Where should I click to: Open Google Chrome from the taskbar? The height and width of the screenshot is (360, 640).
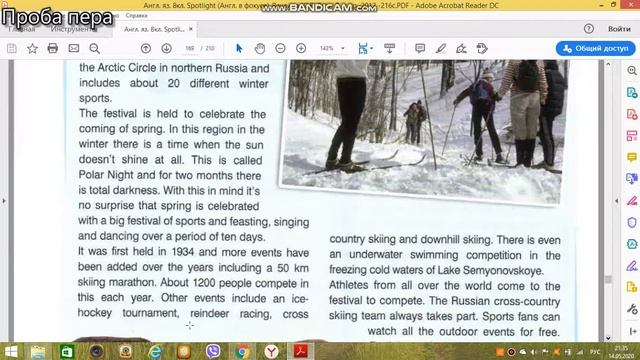tap(242, 351)
